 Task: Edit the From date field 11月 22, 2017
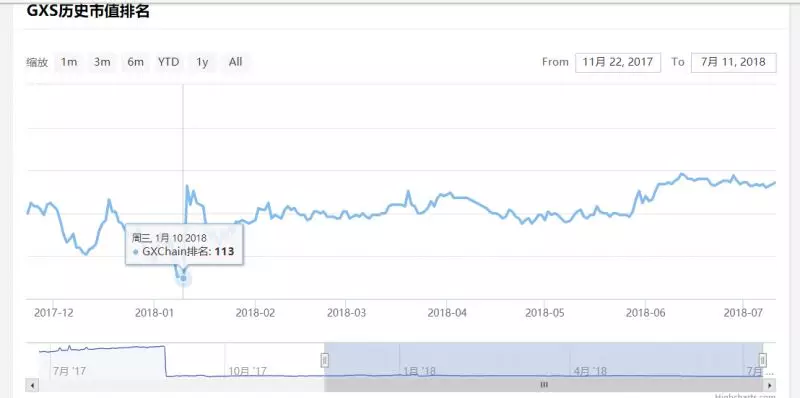pos(618,62)
